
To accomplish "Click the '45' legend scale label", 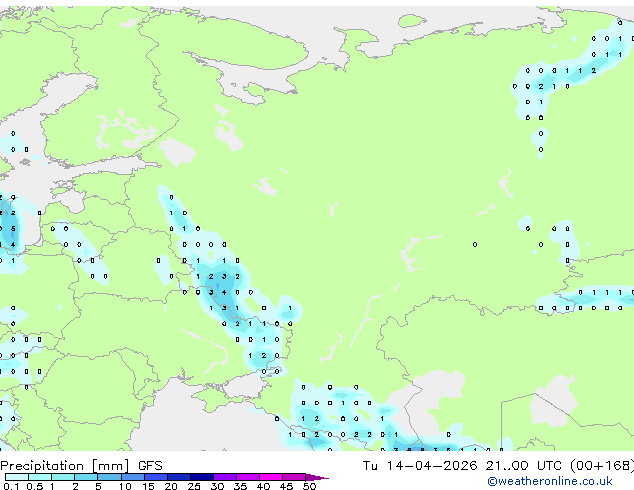I will 287,486.
